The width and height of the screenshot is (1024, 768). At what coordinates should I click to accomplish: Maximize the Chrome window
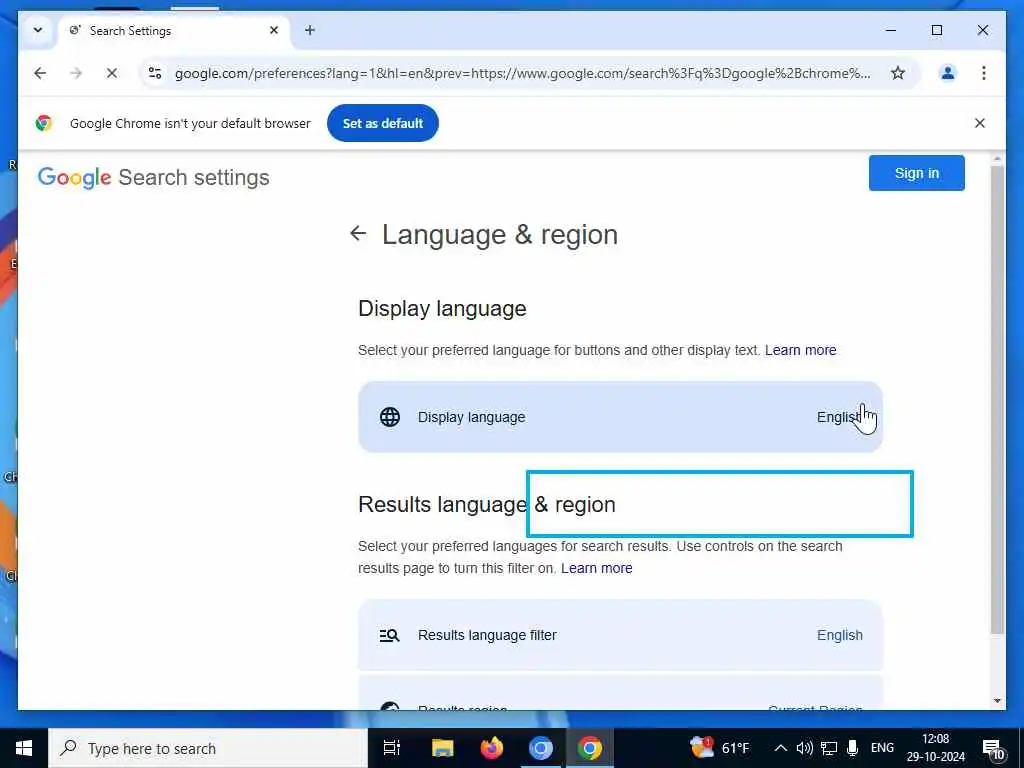tap(936, 30)
